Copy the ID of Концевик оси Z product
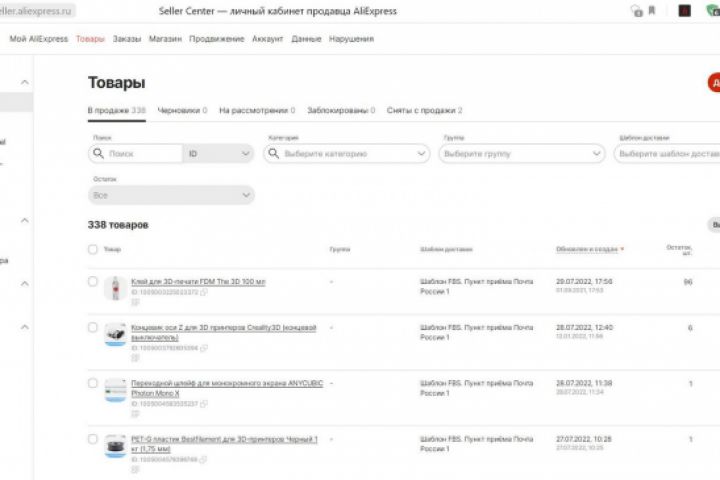This screenshot has height=480, width=720. tap(204, 348)
